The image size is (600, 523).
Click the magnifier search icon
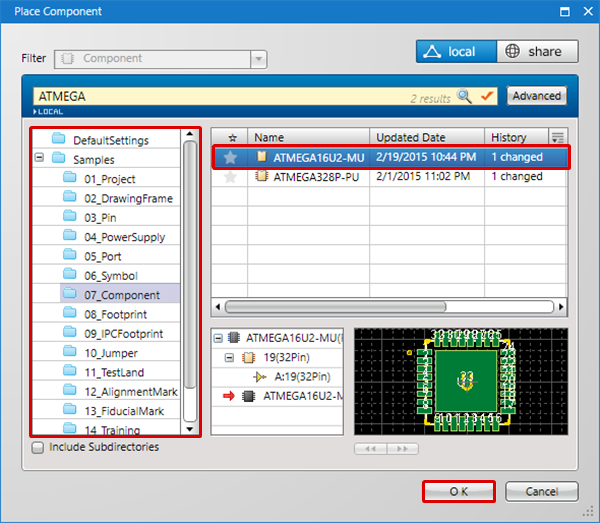tap(464, 96)
